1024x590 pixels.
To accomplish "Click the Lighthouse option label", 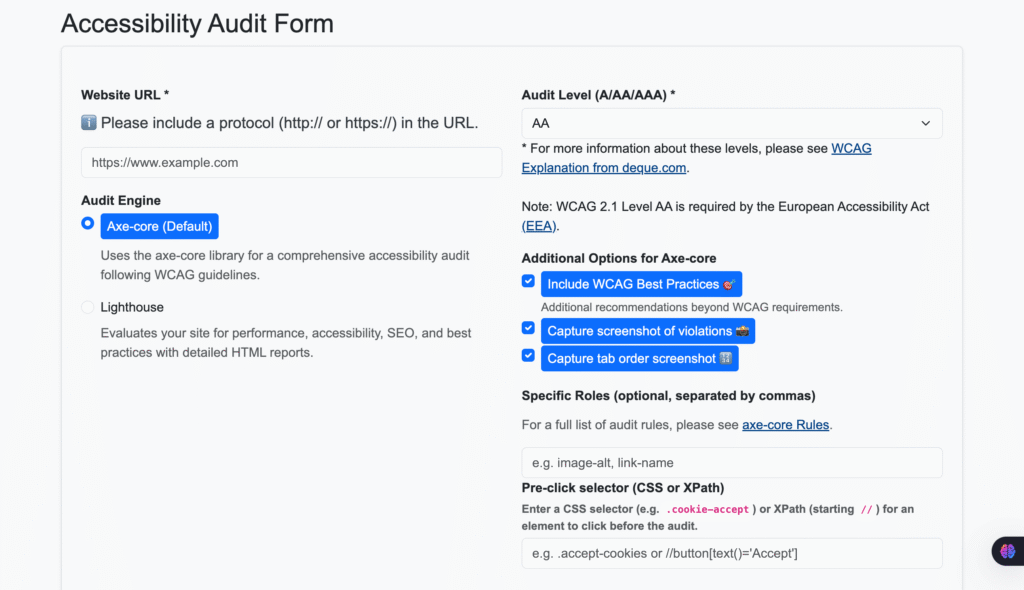I will coord(132,307).
